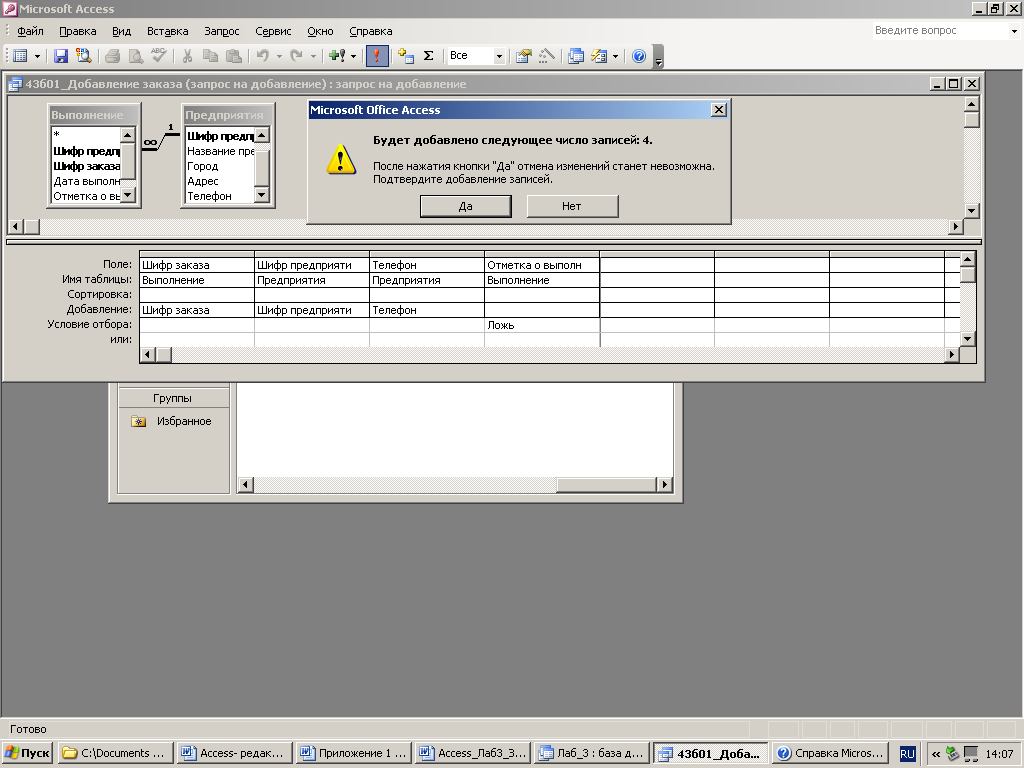Screen dimensions: 1024x768
Task: Click the Build expression wand icon
Action: point(547,56)
